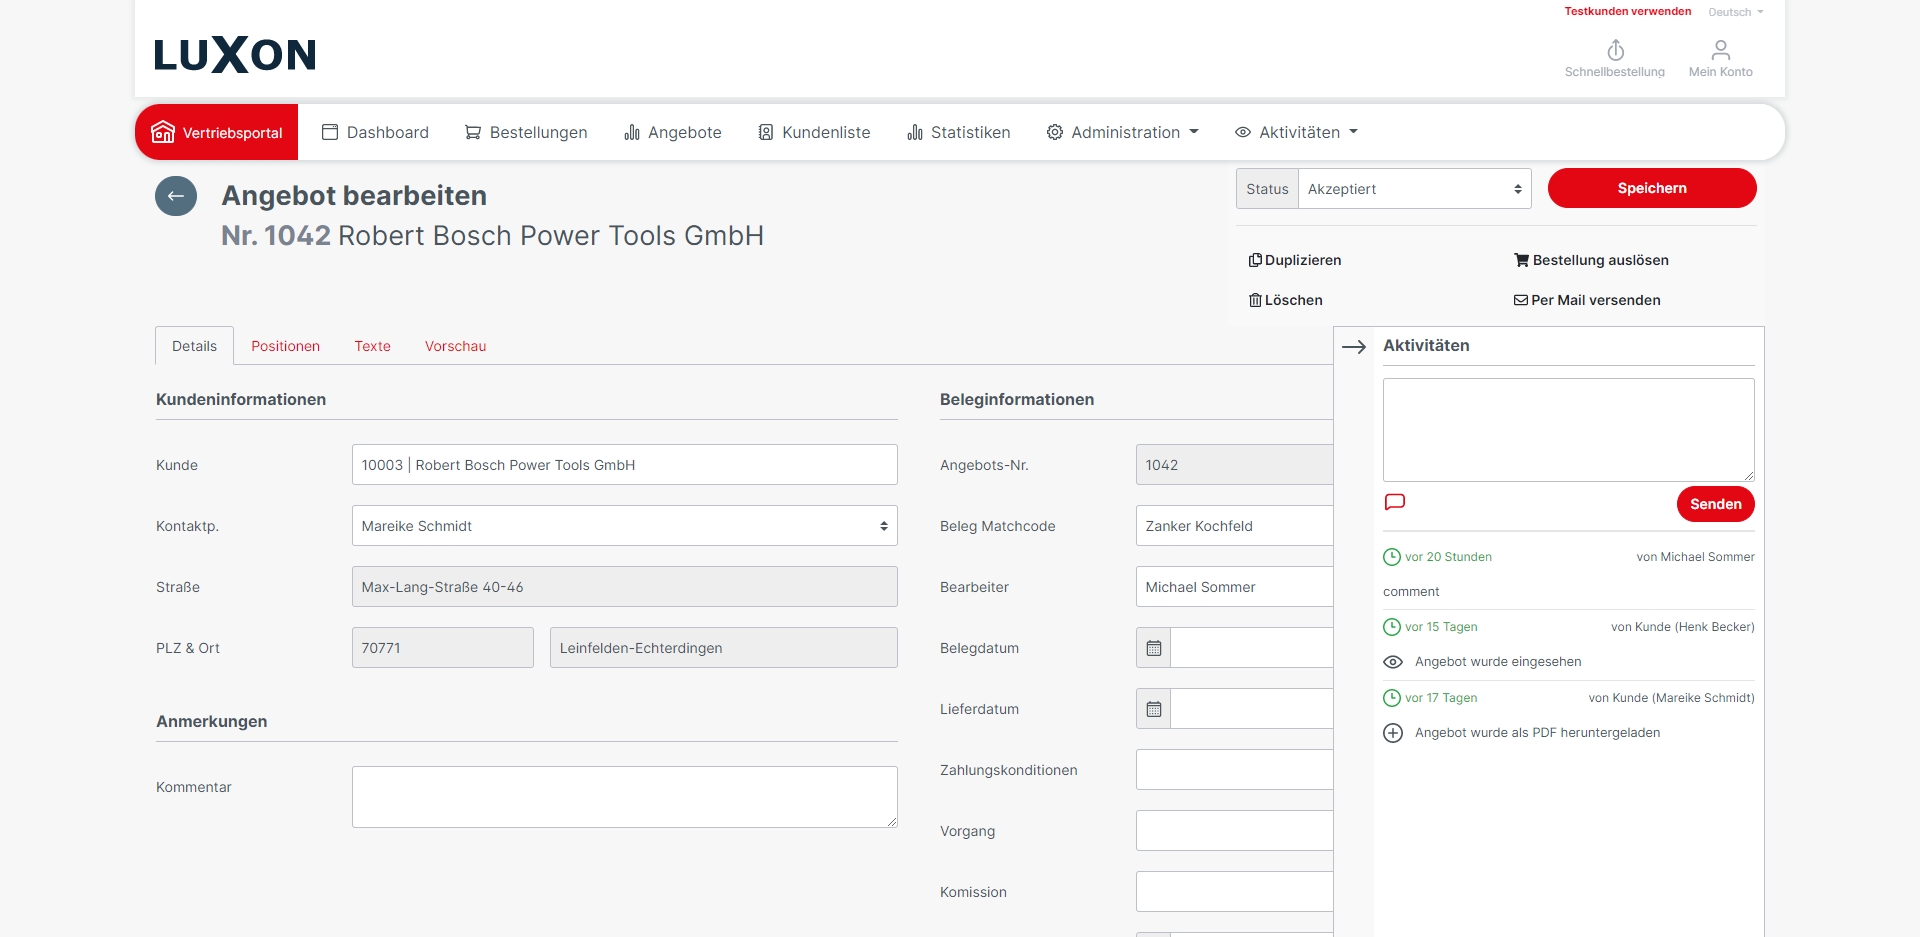Delete the offer via Löschen

click(x=1286, y=300)
